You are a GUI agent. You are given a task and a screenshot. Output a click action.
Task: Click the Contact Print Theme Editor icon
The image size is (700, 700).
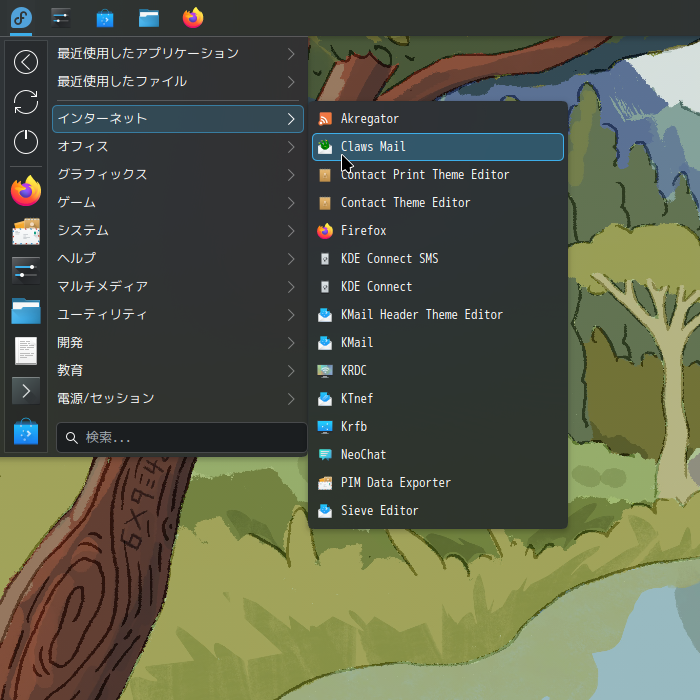coord(325,175)
